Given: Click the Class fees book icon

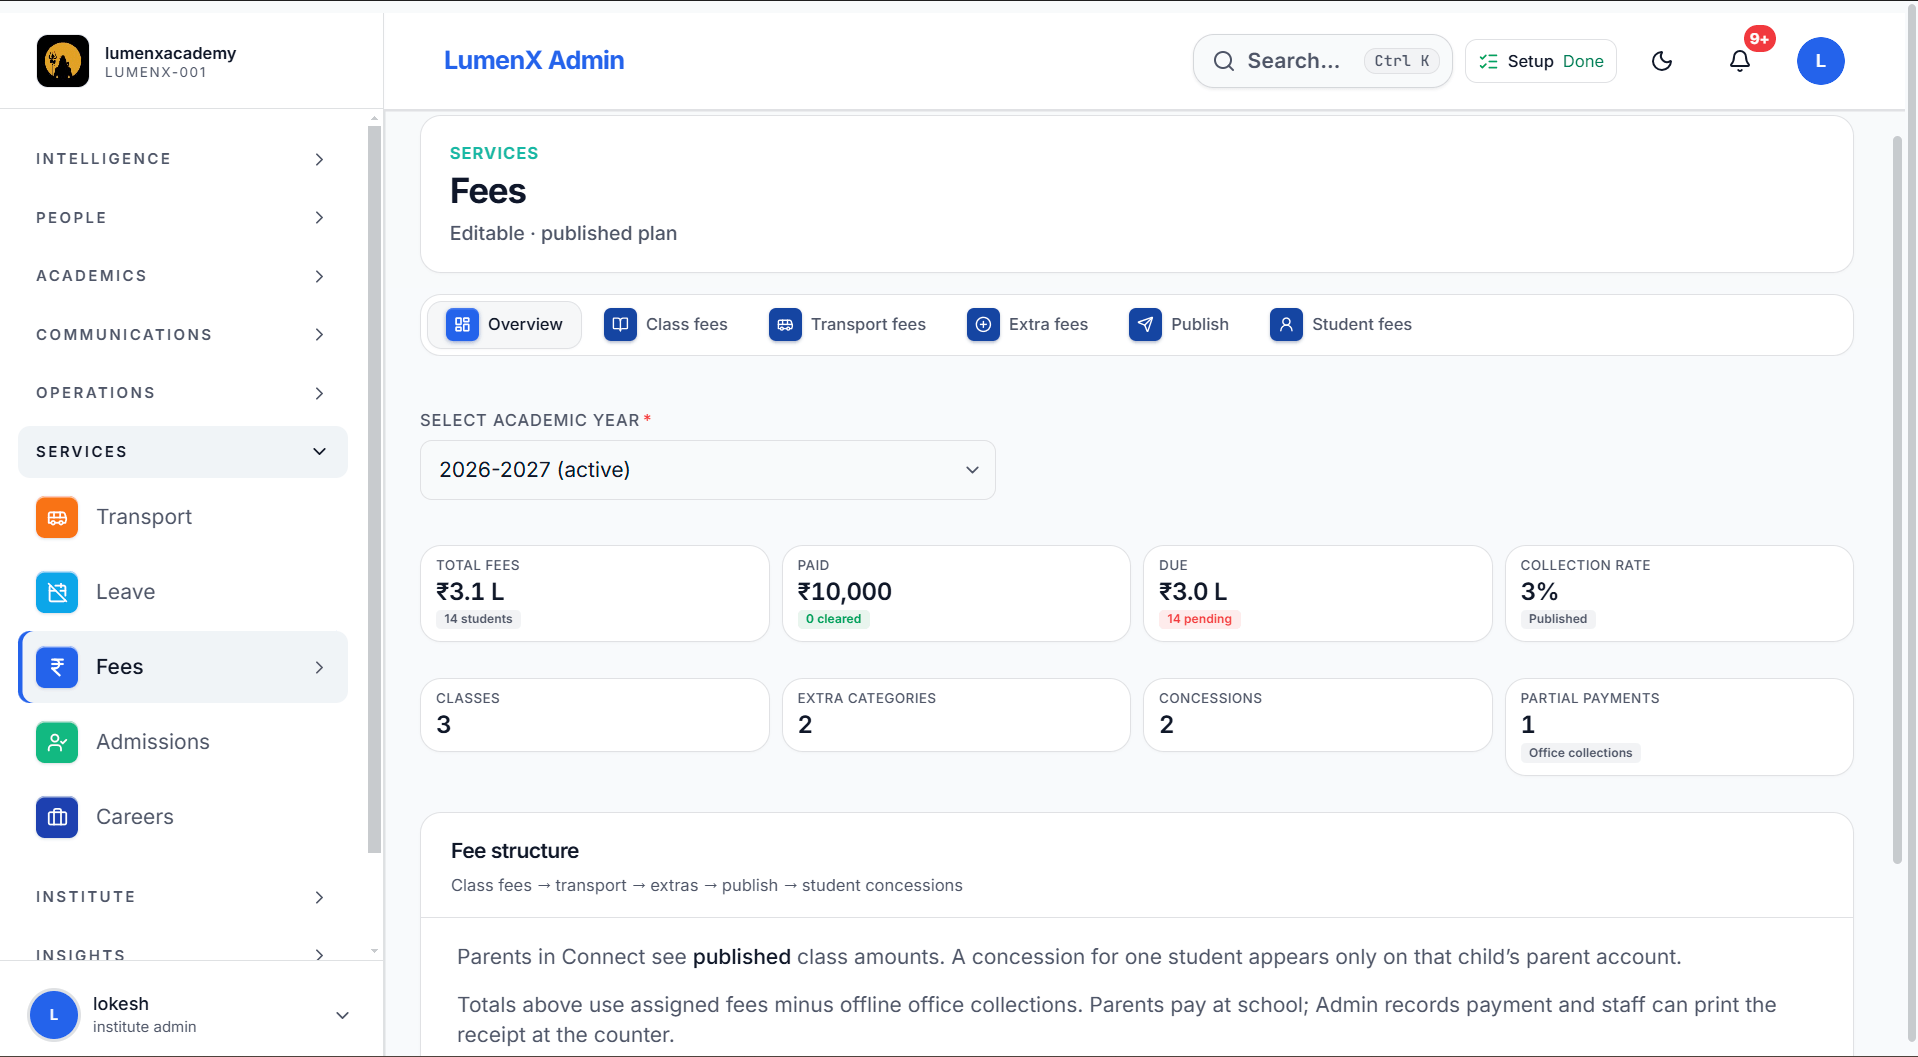Looking at the screenshot, I should [x=620, y=324].
